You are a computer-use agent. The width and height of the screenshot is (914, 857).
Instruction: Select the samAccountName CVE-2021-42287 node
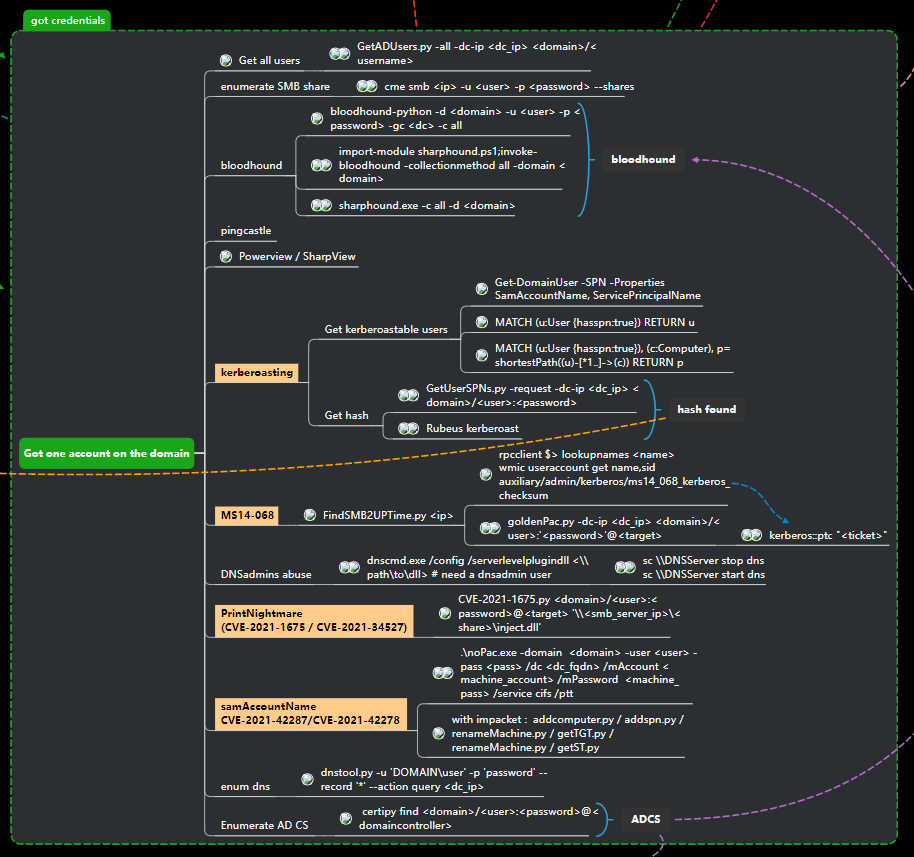(x=310, y=714)
